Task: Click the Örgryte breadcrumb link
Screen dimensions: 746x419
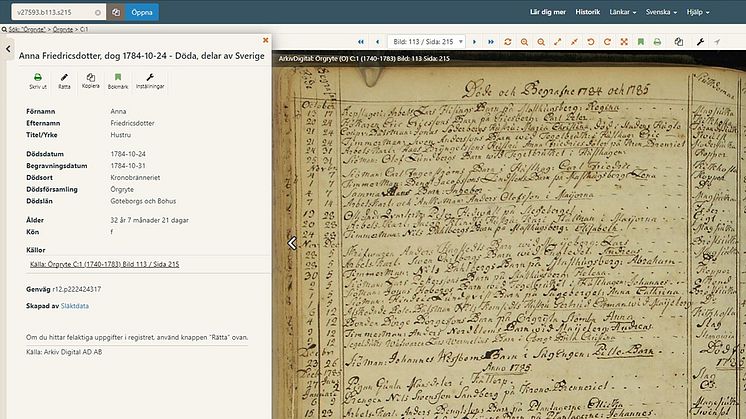Action: click(63, 29)
